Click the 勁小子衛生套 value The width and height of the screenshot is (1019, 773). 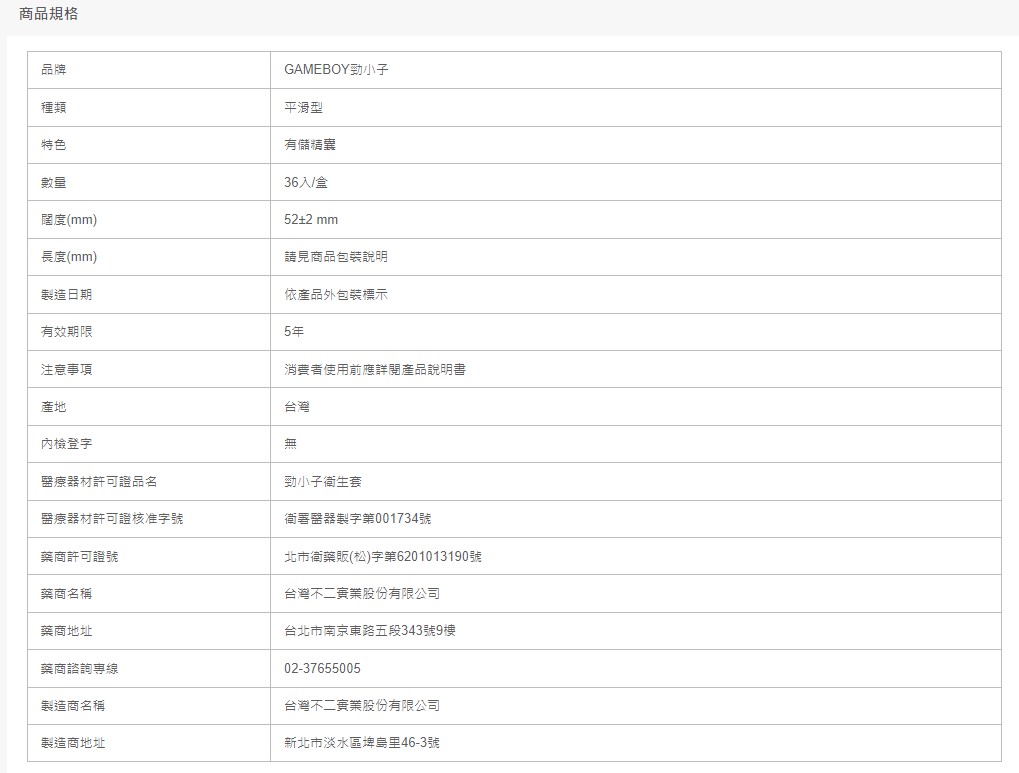pos(323,481)
